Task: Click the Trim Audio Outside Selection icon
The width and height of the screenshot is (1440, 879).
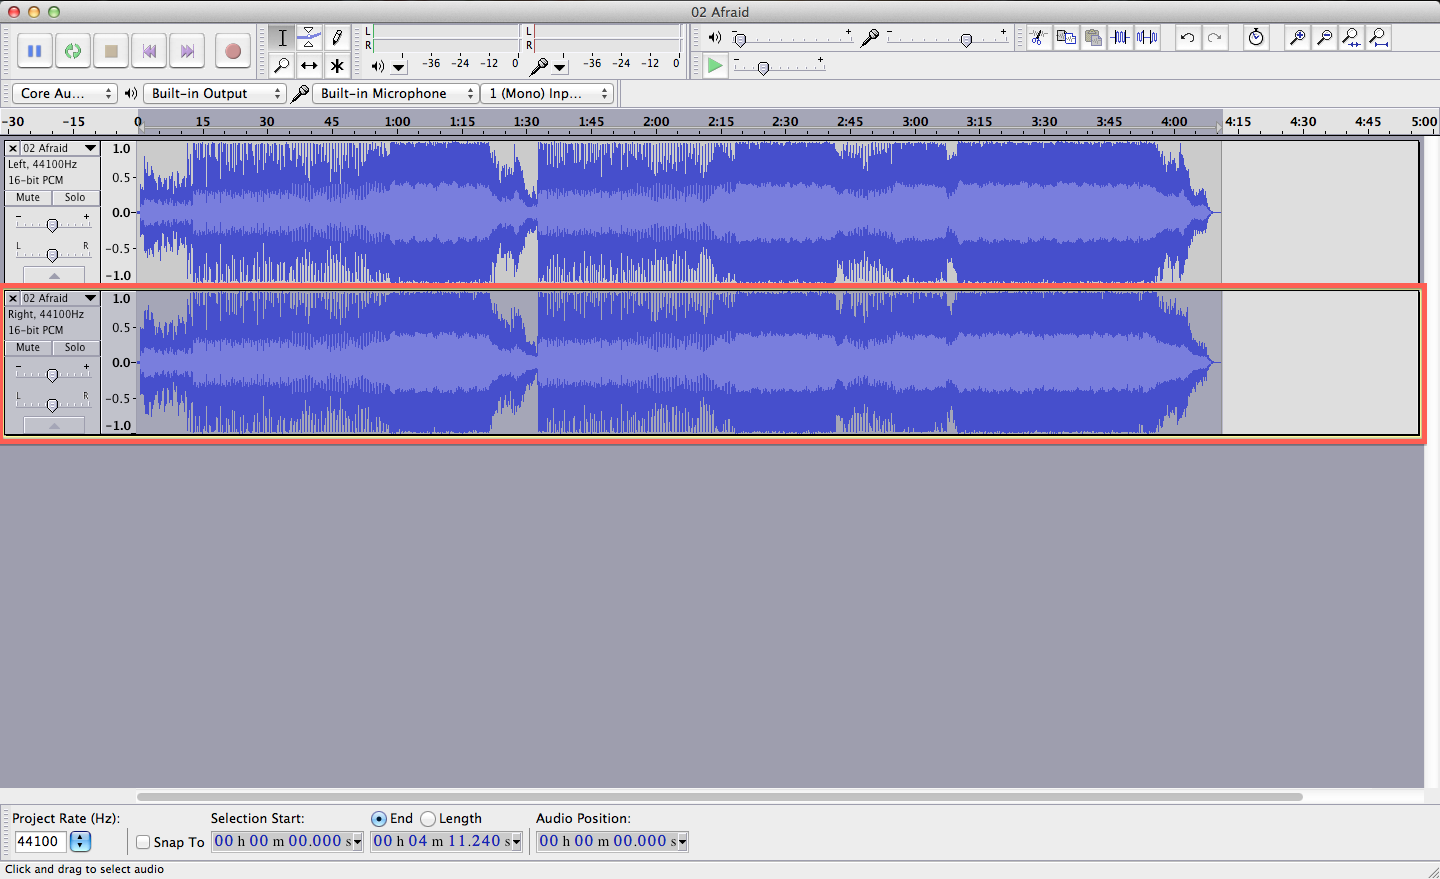Action: (x=1119, y=37)
